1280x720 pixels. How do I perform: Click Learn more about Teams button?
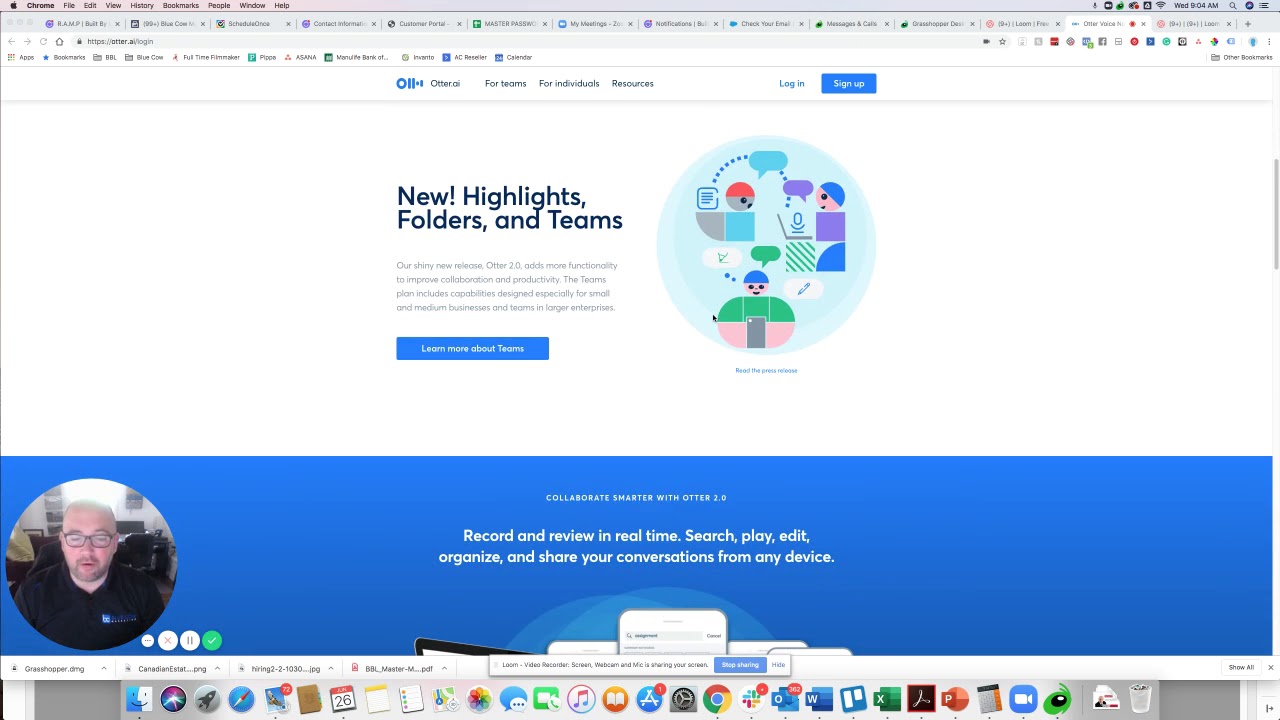point(472,348)
